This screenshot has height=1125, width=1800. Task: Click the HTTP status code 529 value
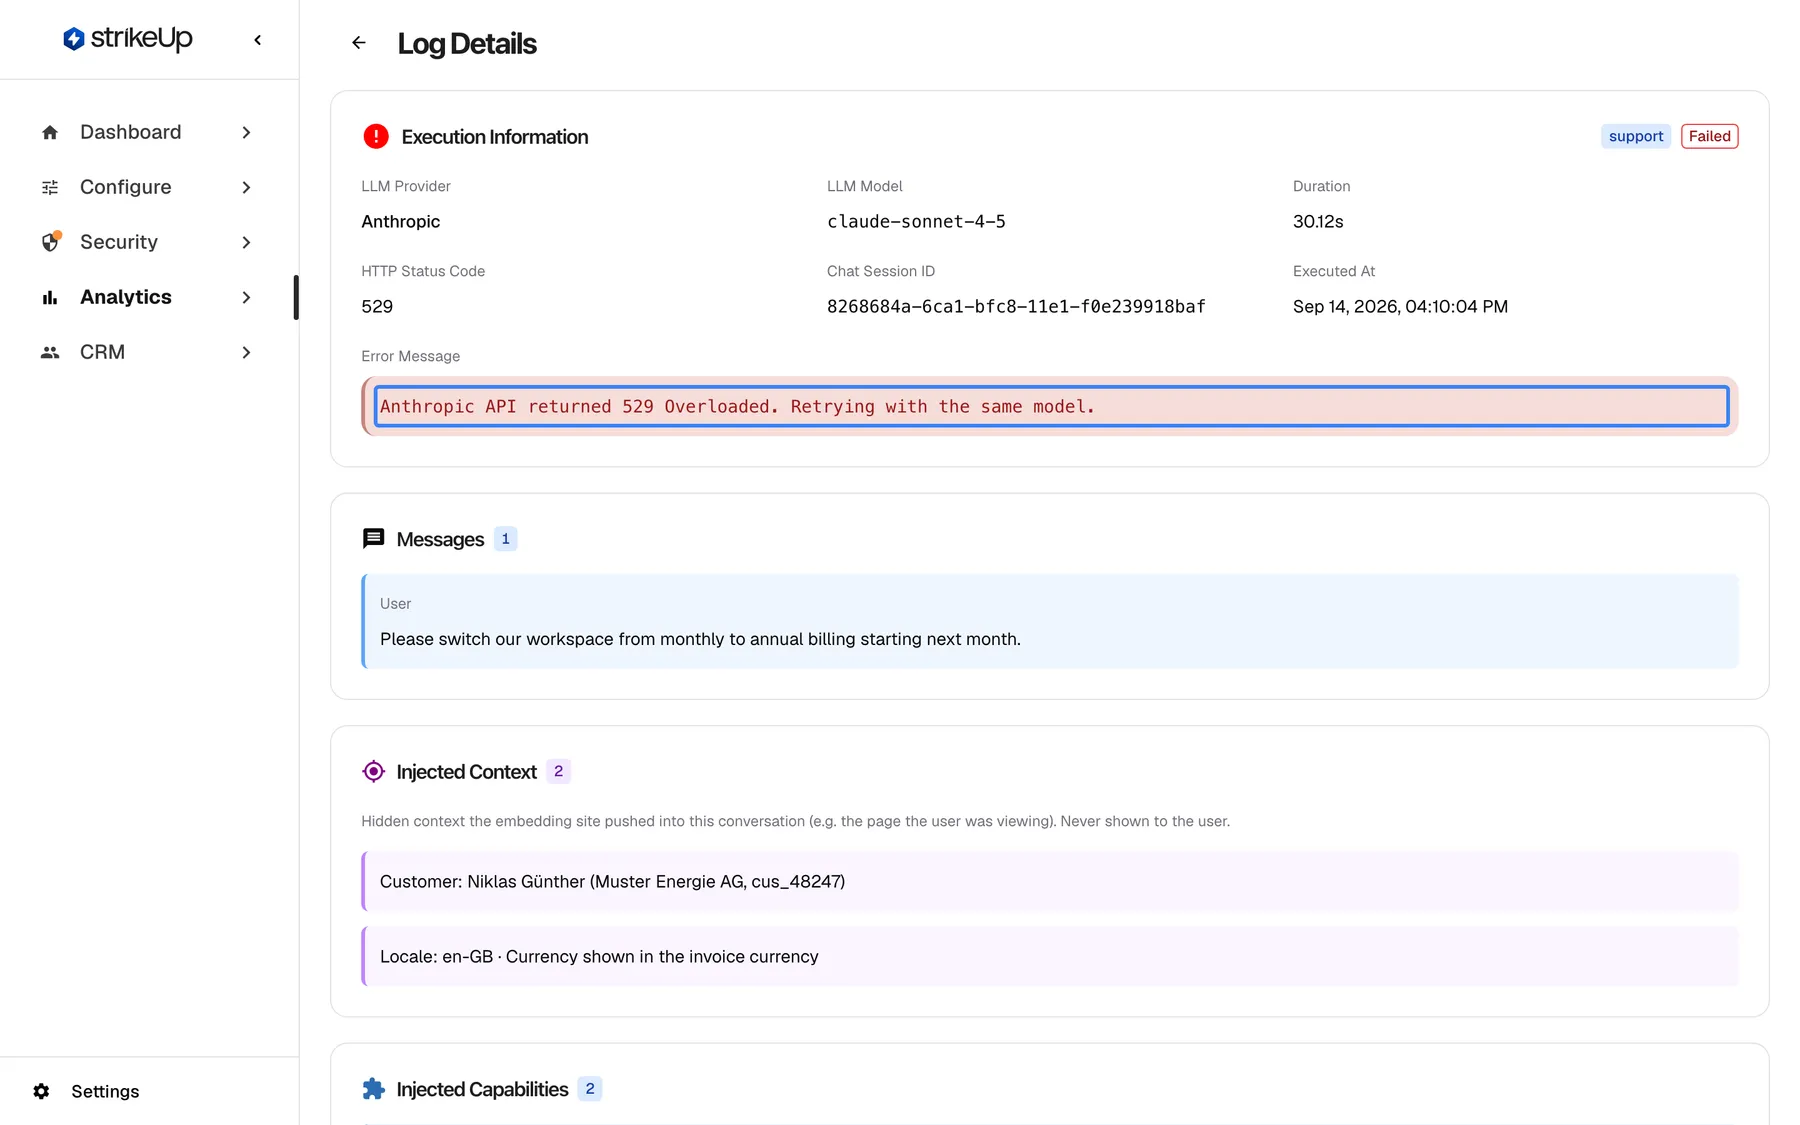pos(377,306)
